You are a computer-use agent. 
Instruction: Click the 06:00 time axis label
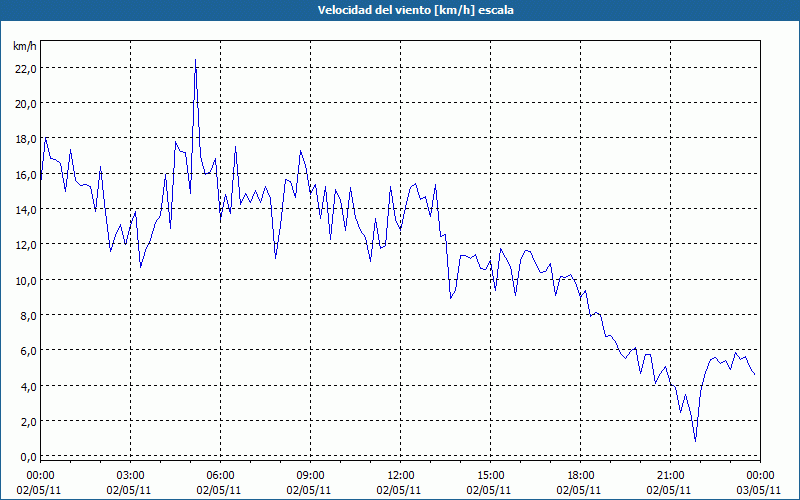point(220,476)
